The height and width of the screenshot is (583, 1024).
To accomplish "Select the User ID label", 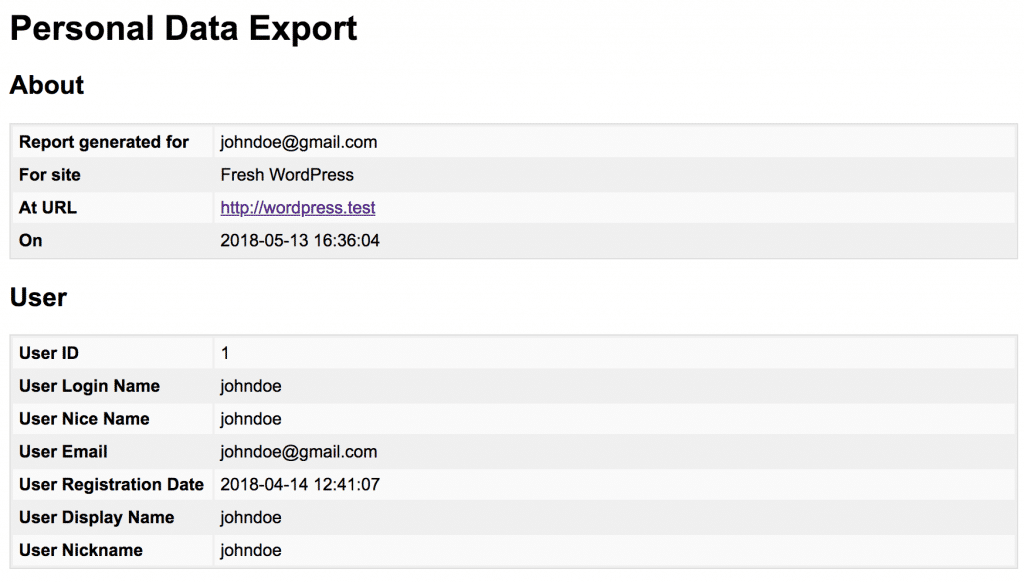I will coord(49,353).
